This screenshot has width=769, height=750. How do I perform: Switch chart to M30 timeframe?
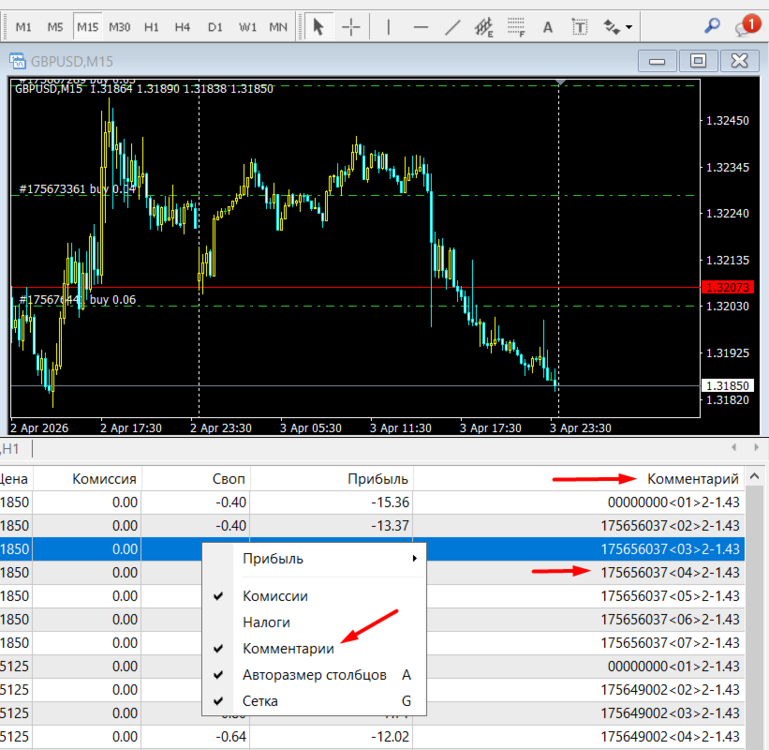click(119, 27)
